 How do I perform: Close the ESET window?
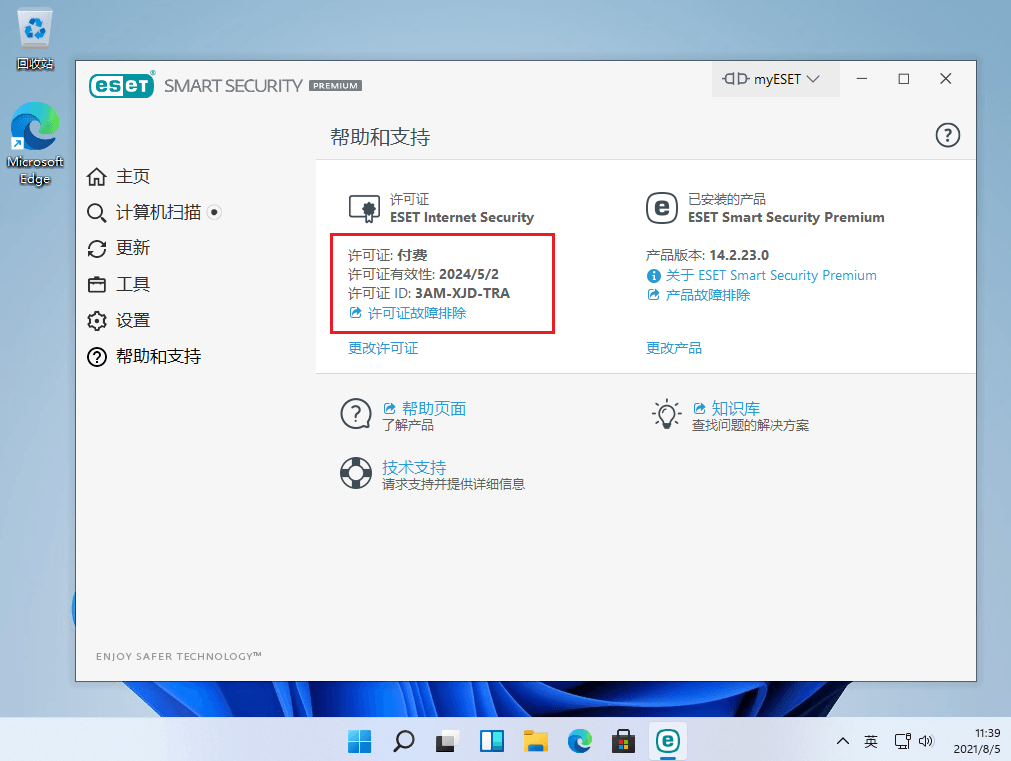pyautogui.click(x=946, y=79)
